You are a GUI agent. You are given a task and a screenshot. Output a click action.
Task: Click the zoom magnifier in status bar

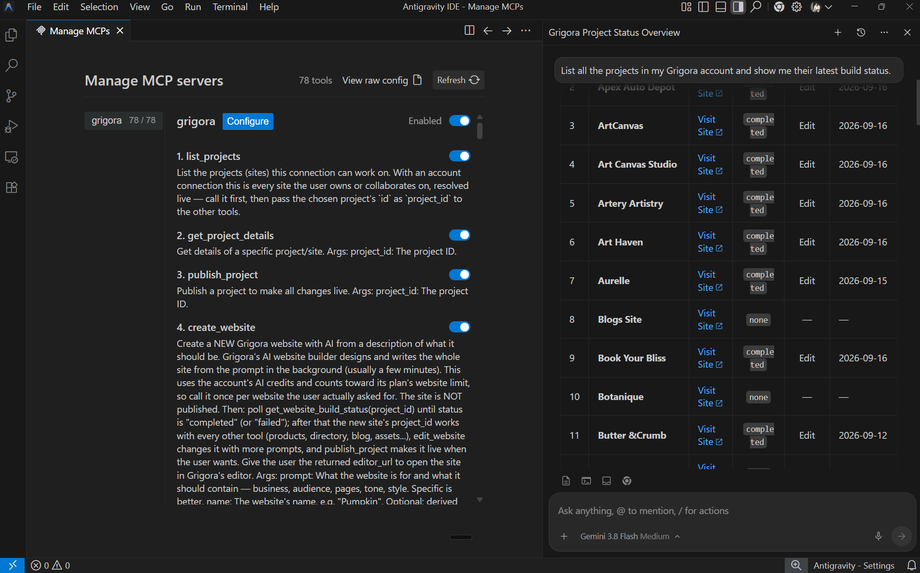[x=796, y=565]
